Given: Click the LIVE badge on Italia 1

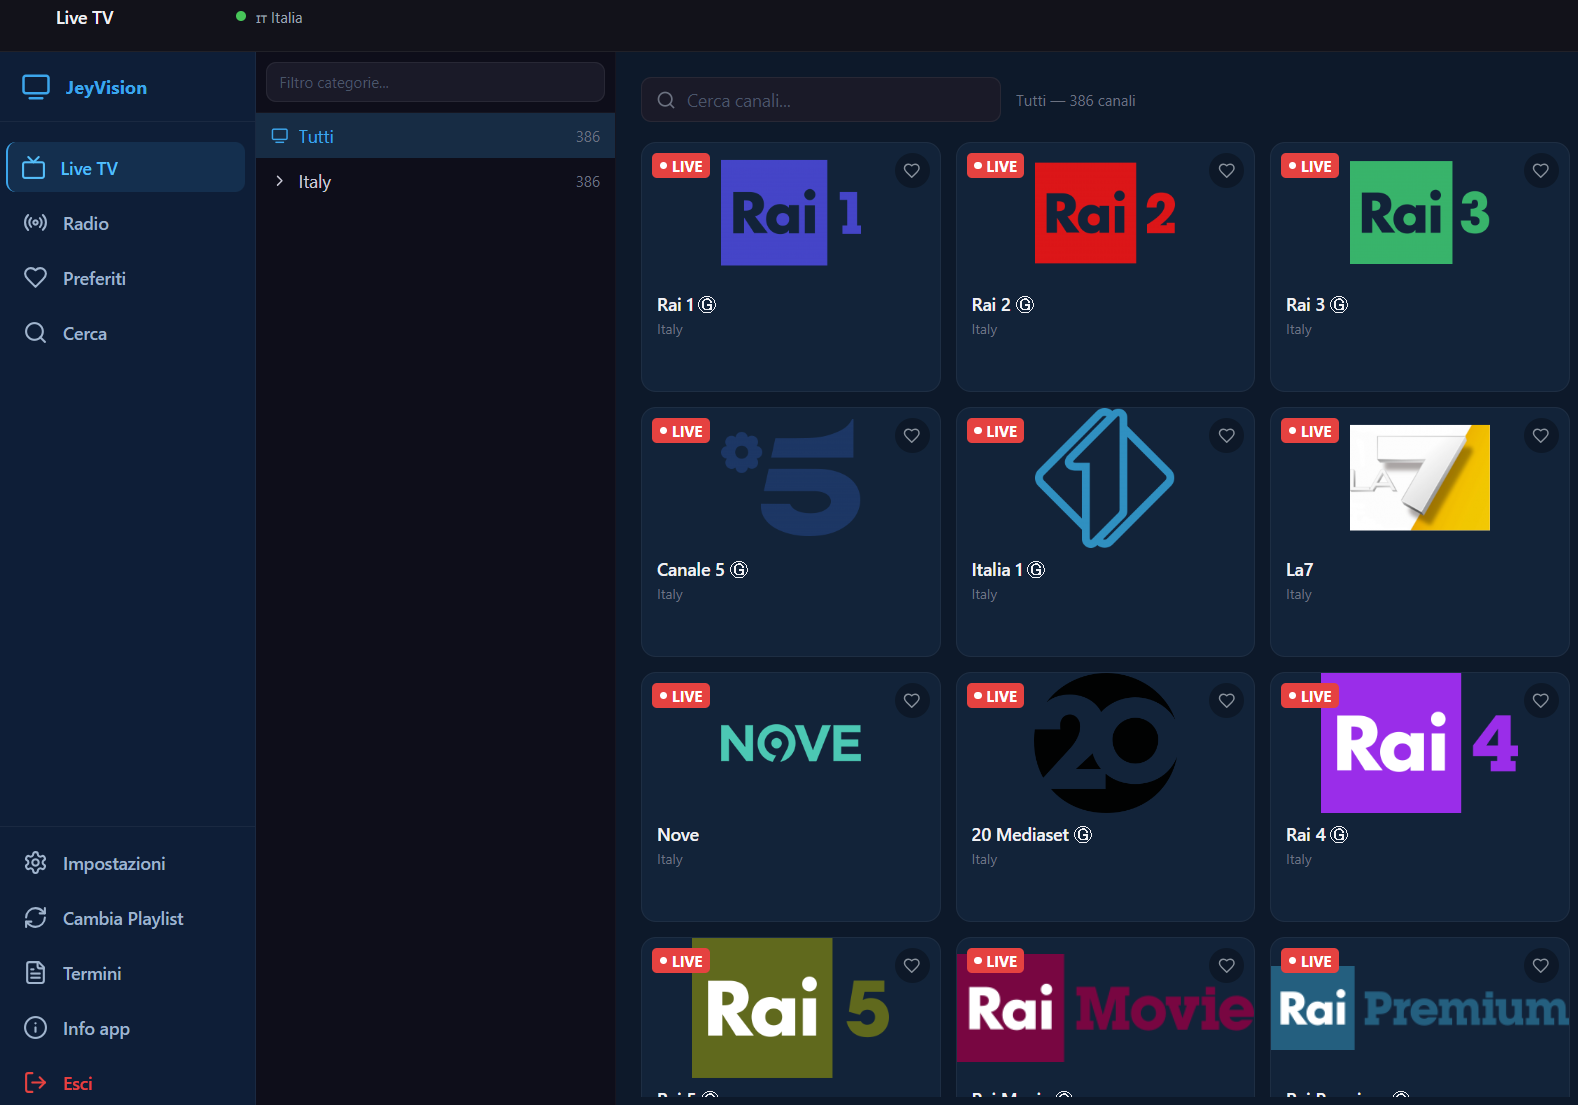Looking at the screenshot, I should [995, 431].
